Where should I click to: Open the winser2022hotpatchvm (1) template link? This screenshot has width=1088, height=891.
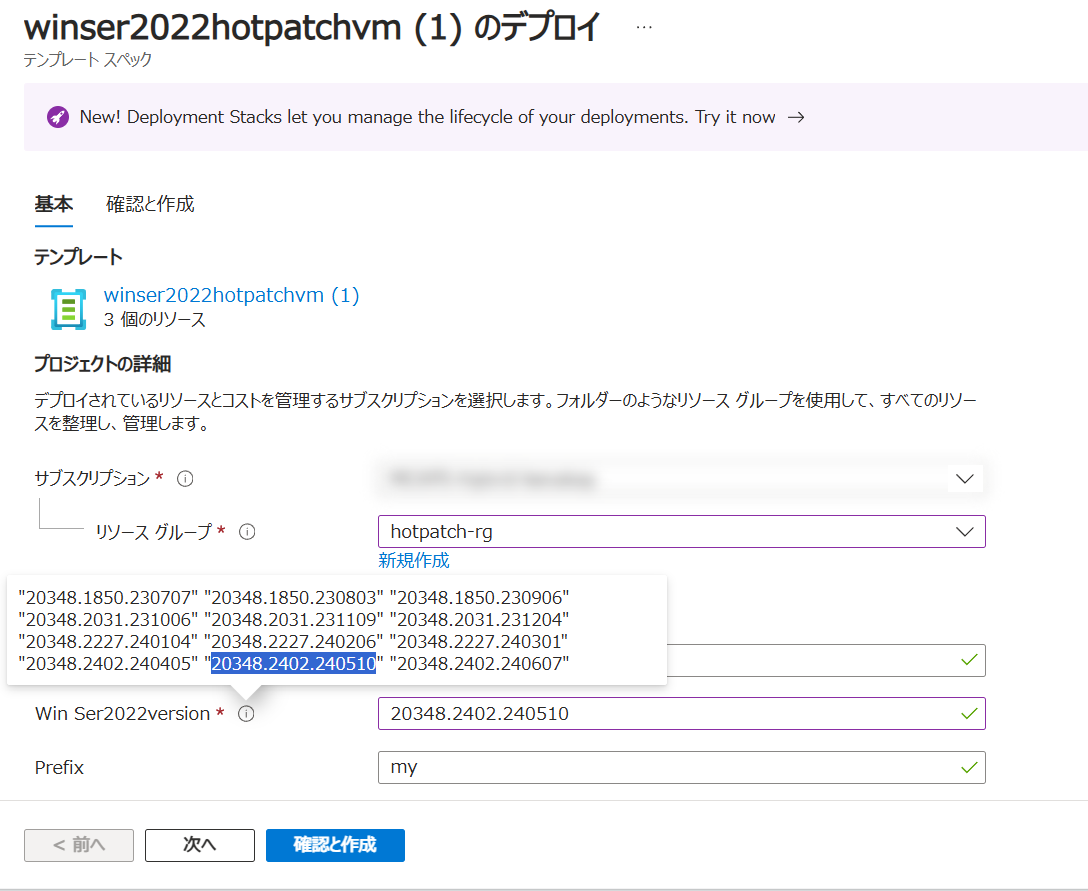[x=232, y=295]
